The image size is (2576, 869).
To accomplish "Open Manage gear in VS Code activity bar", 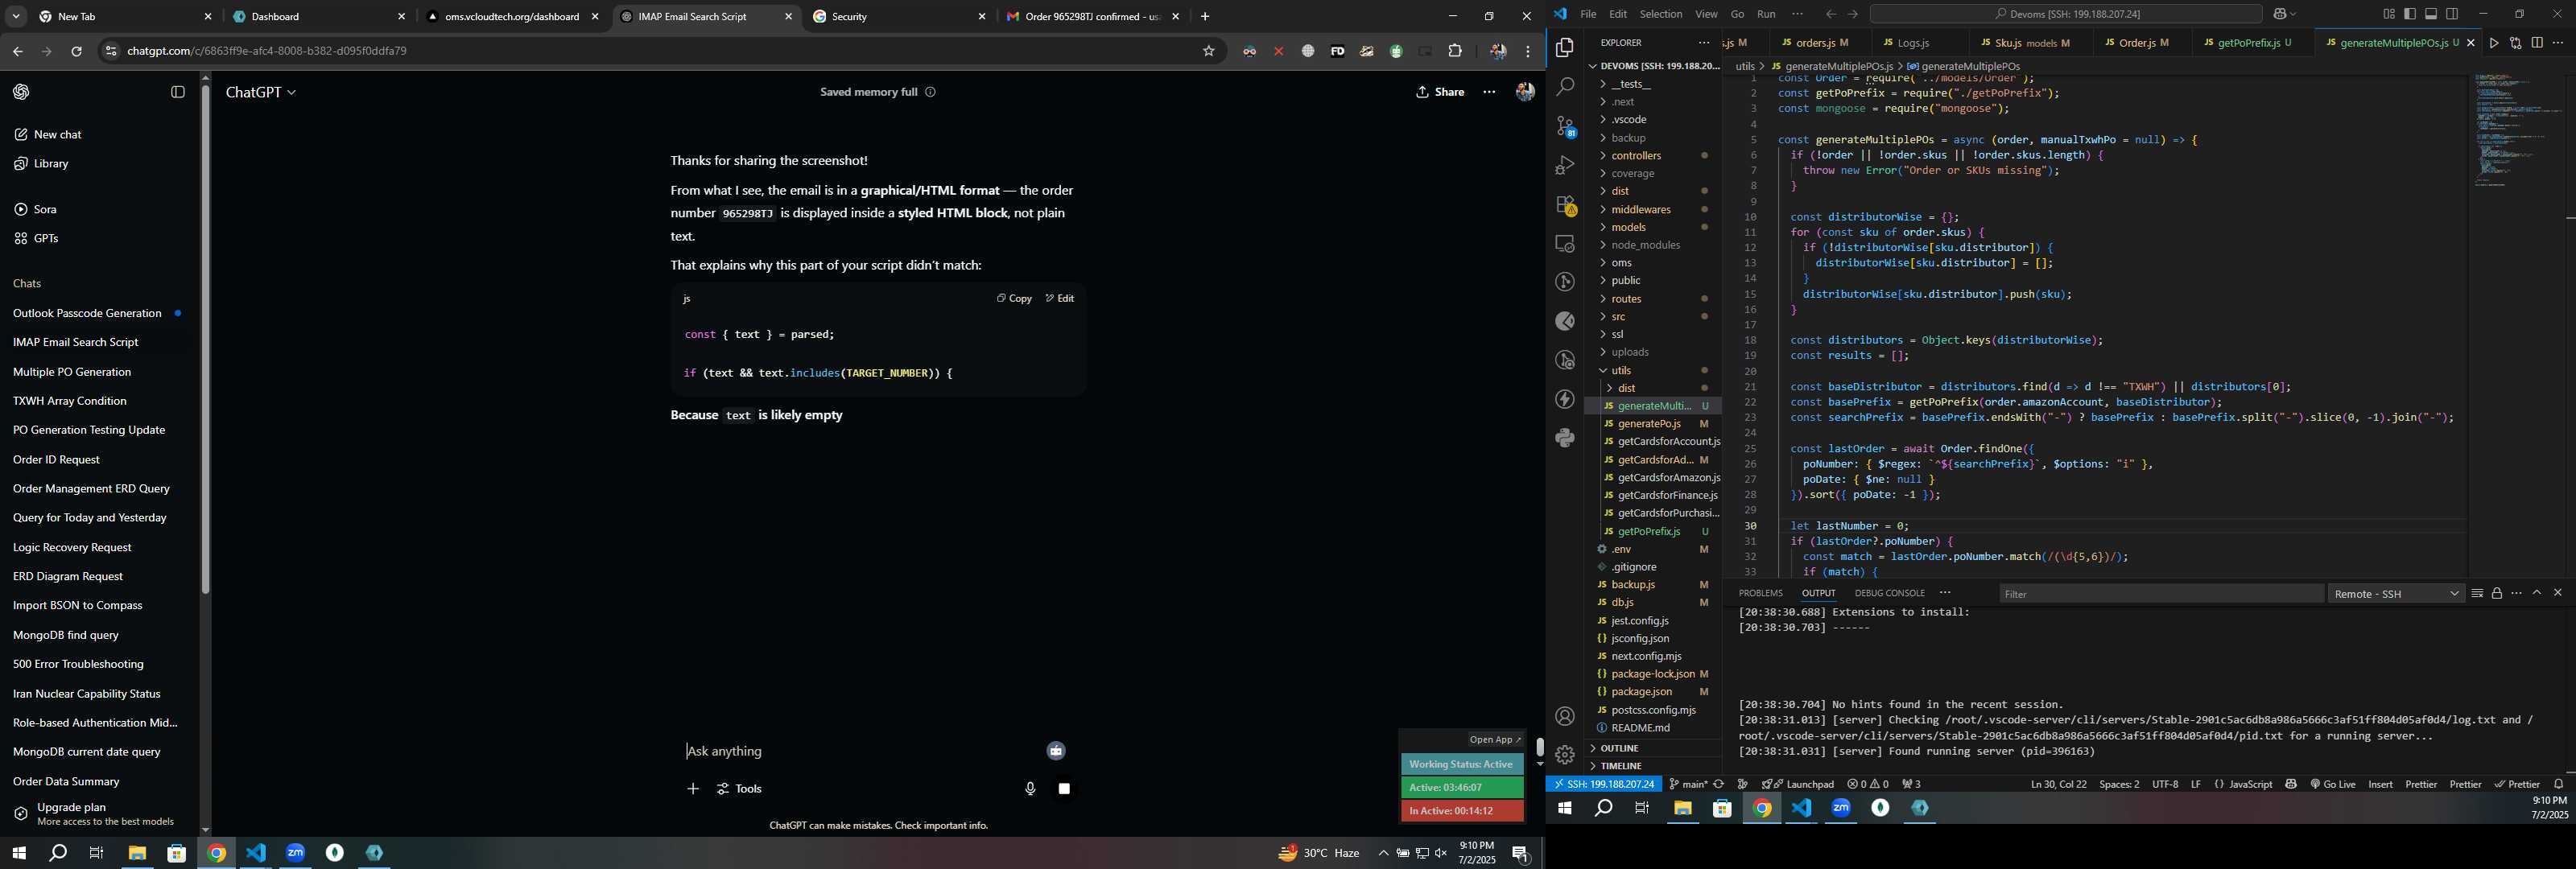I will (1565, 755).
